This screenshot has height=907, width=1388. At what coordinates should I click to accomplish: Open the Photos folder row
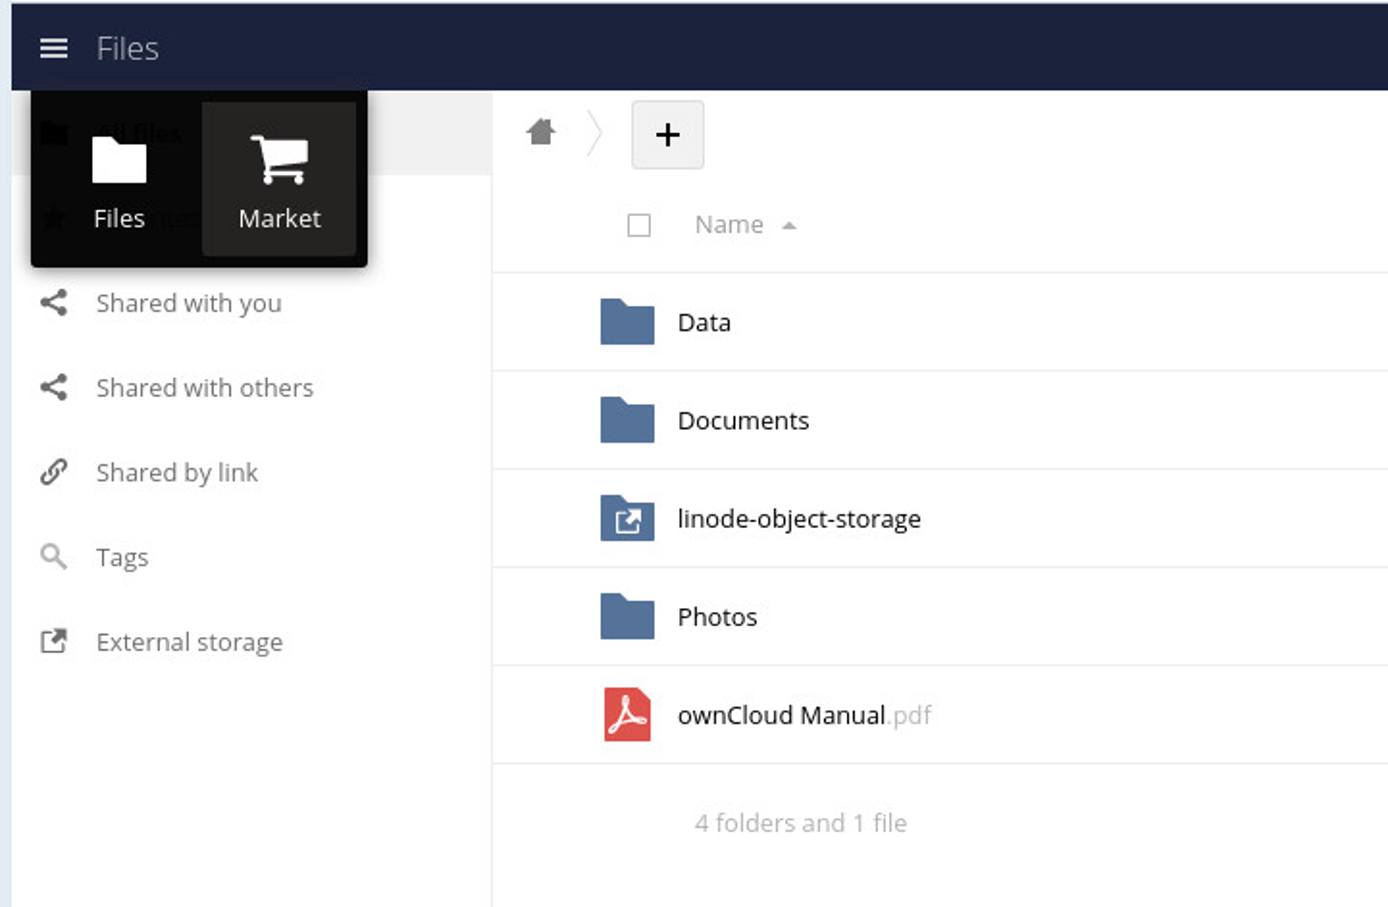[717, 616]
